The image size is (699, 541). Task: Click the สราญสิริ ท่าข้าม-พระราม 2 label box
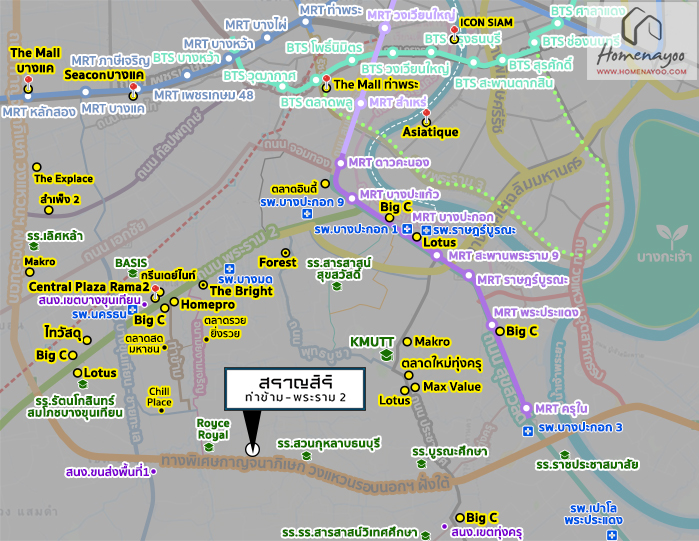295,389
